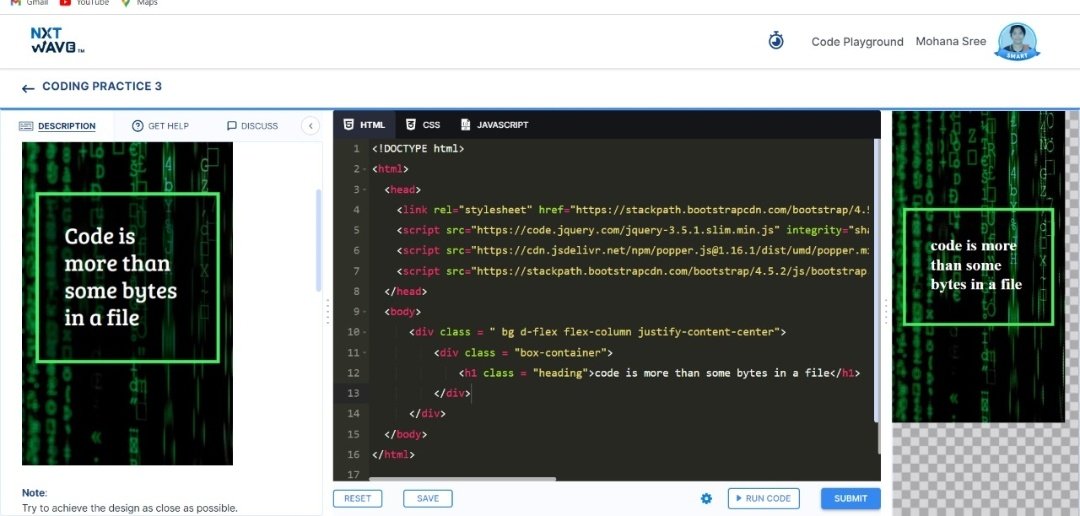Click the description panel vertical scrollbar
Screen dimensions: 1080x516
[318, 240]
